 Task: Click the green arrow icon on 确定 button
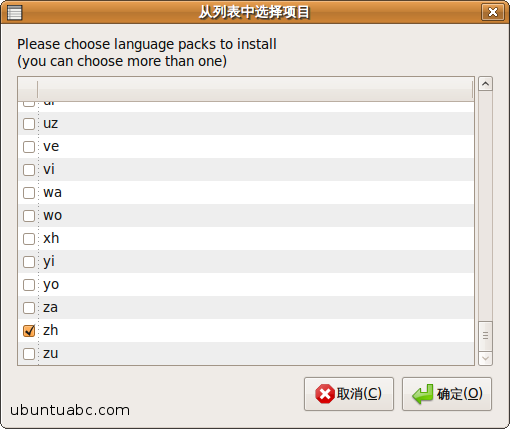[423, 394]
